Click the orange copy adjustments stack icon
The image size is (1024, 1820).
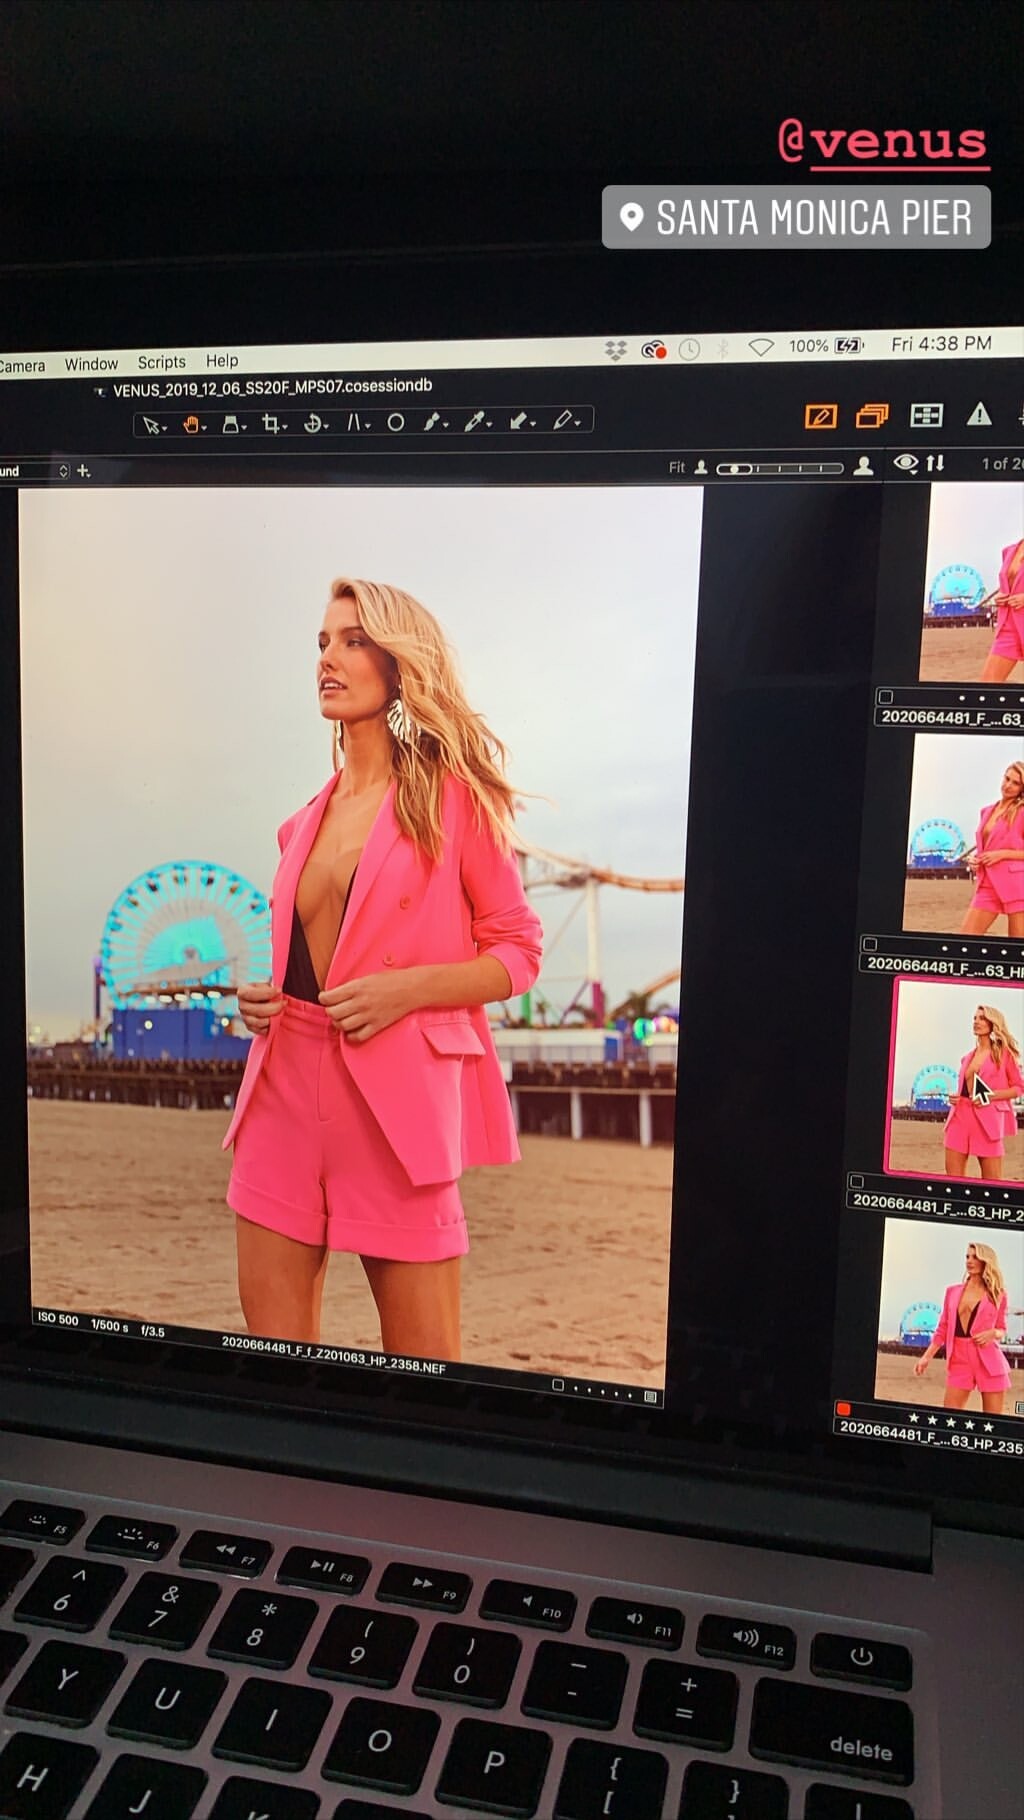[x=871, y=416]
